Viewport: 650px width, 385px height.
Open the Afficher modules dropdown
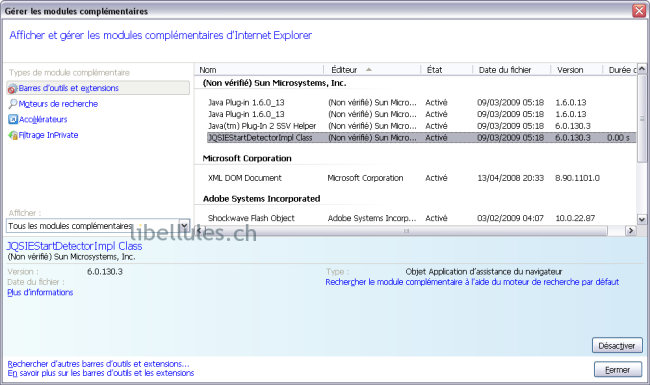(184, 226)
